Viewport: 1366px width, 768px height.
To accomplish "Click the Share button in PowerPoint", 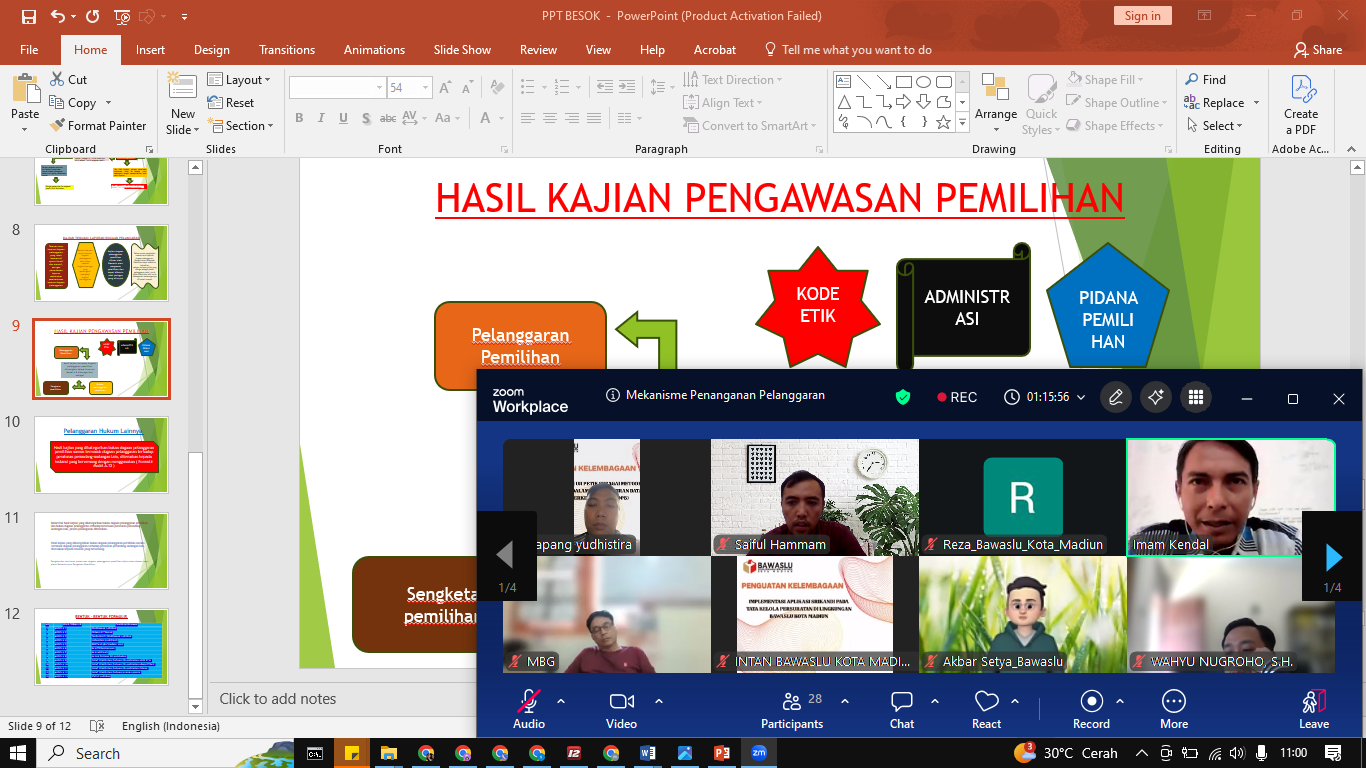I will [x=1317, y=50].
